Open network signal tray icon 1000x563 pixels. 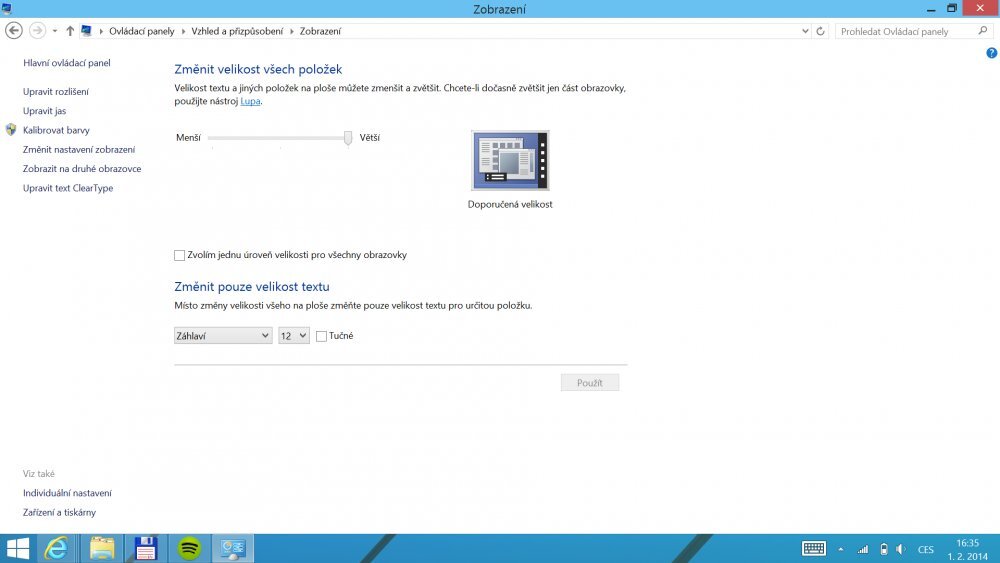[x=863, y=549]
